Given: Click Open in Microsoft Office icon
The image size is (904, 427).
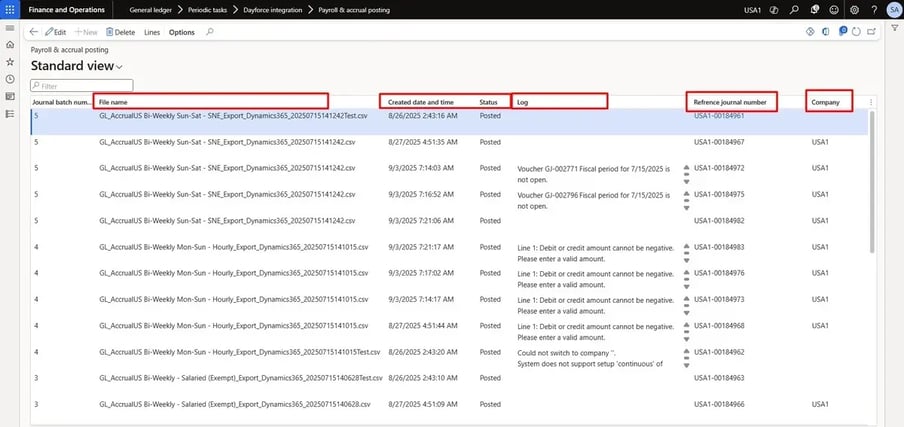Looking at the screenshot, I should click(x=826, y=32).
